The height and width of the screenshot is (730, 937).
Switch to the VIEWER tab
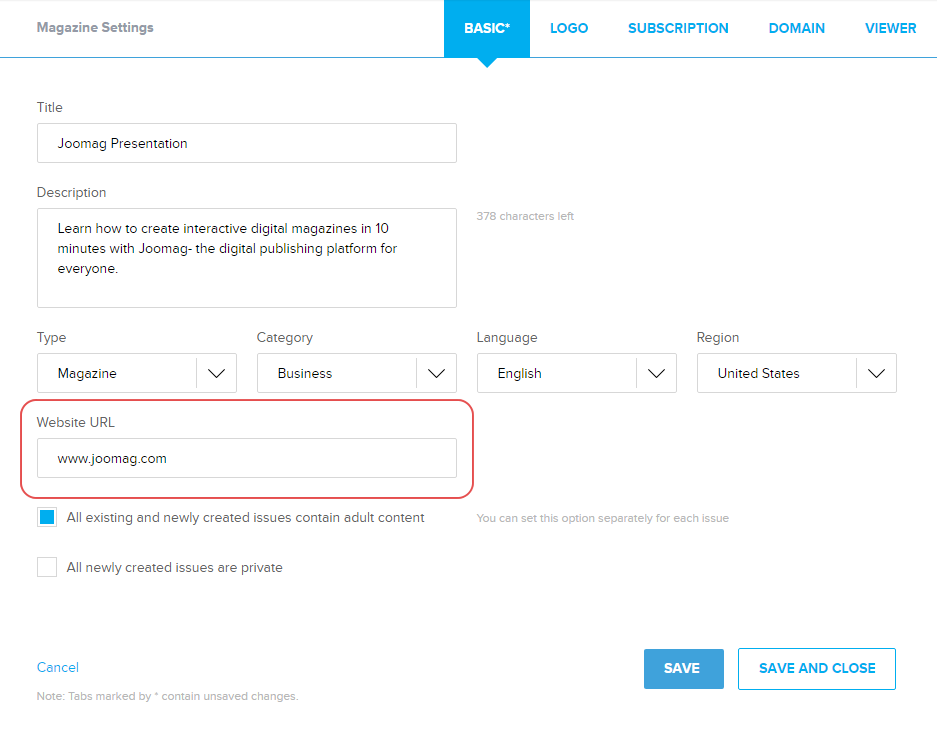pos(890,28)
